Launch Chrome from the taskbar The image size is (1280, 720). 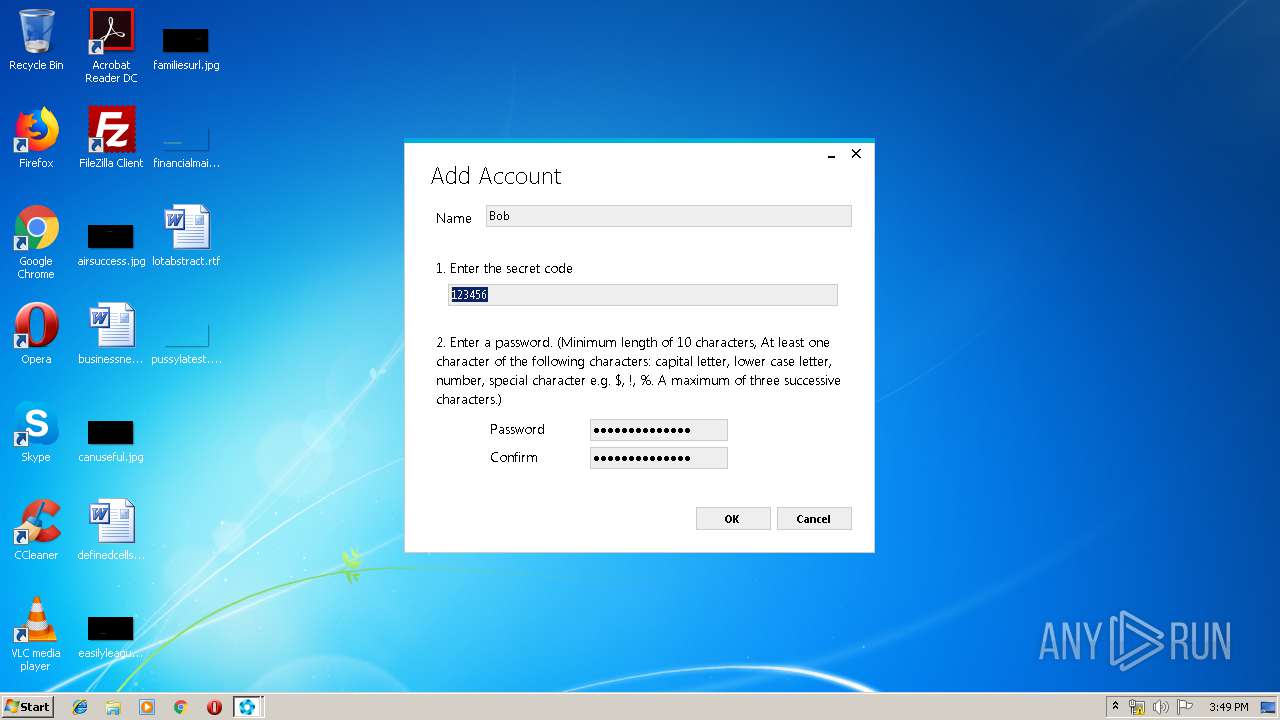[x=180, y=707]
